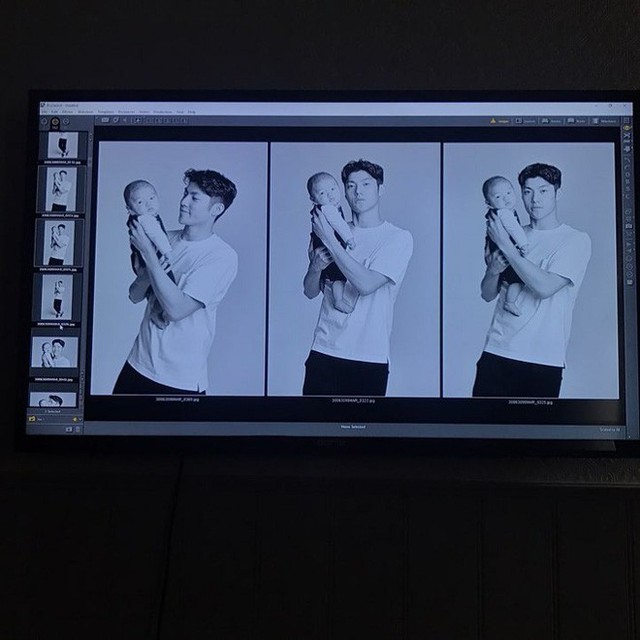
Task: Click the yellow folder icon at bottom left
Action: 32,418
